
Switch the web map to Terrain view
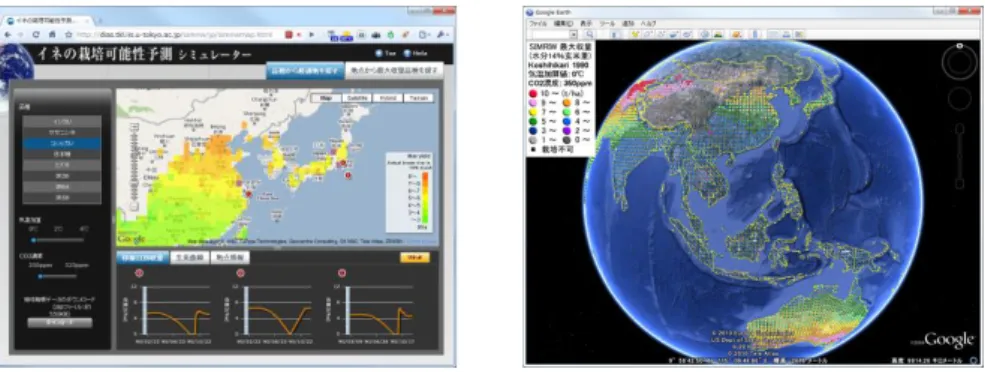coord(418,98)
